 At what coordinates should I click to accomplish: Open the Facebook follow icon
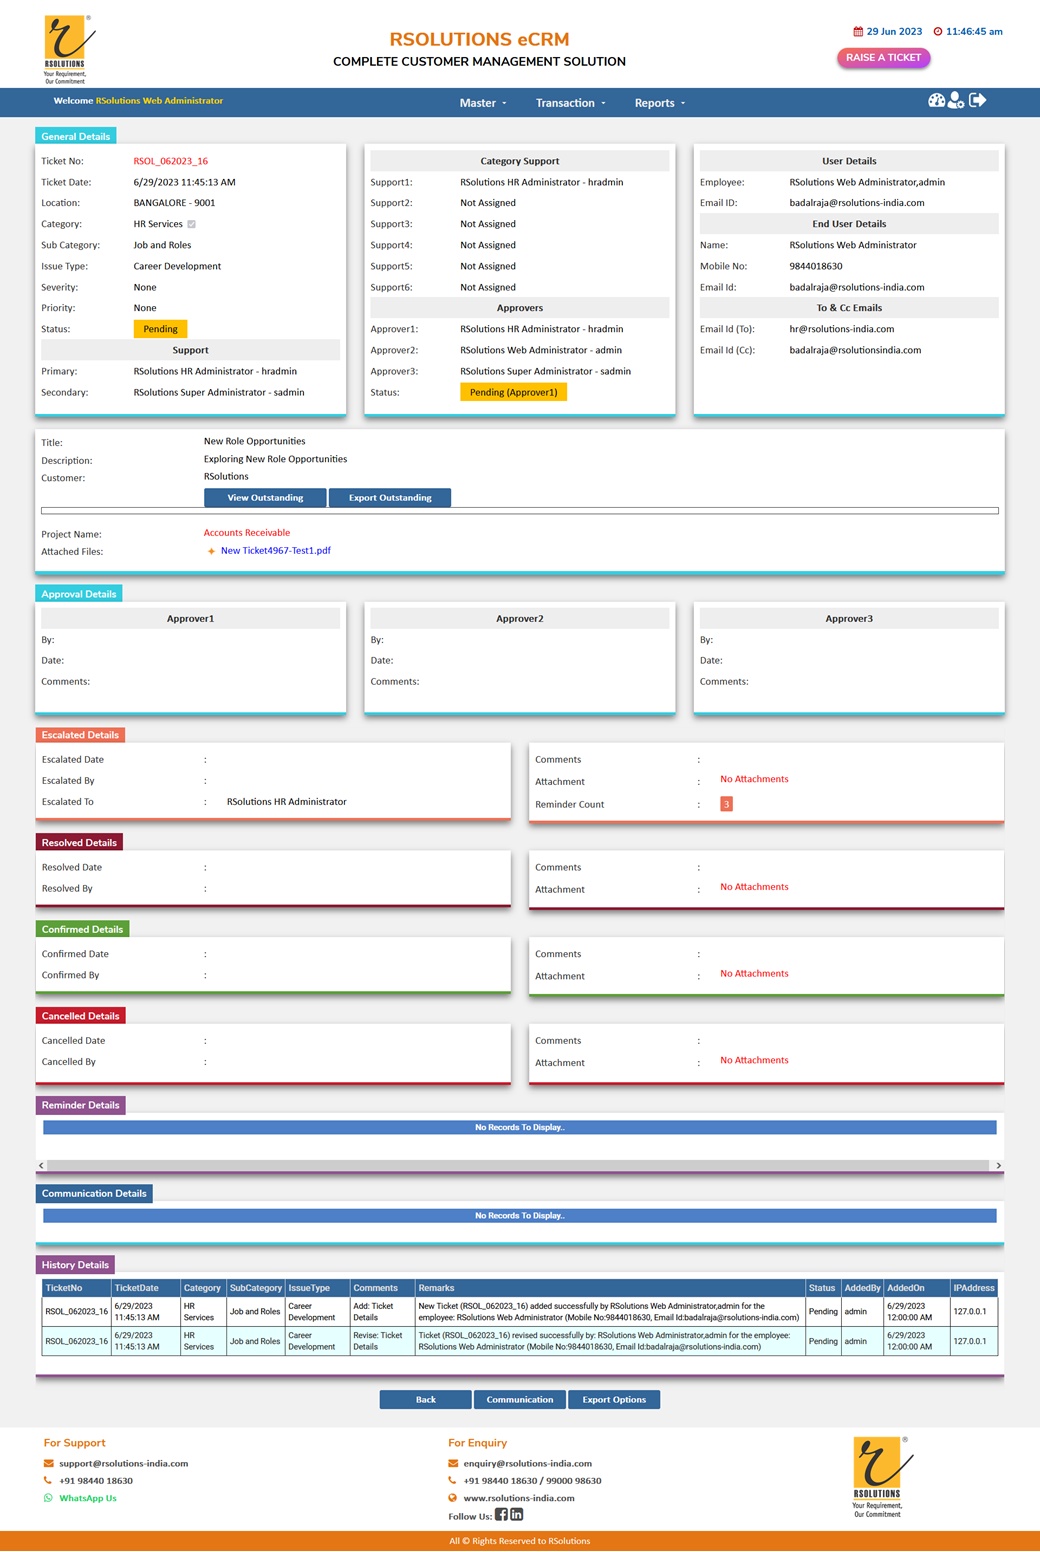(x=501, y=1515)
